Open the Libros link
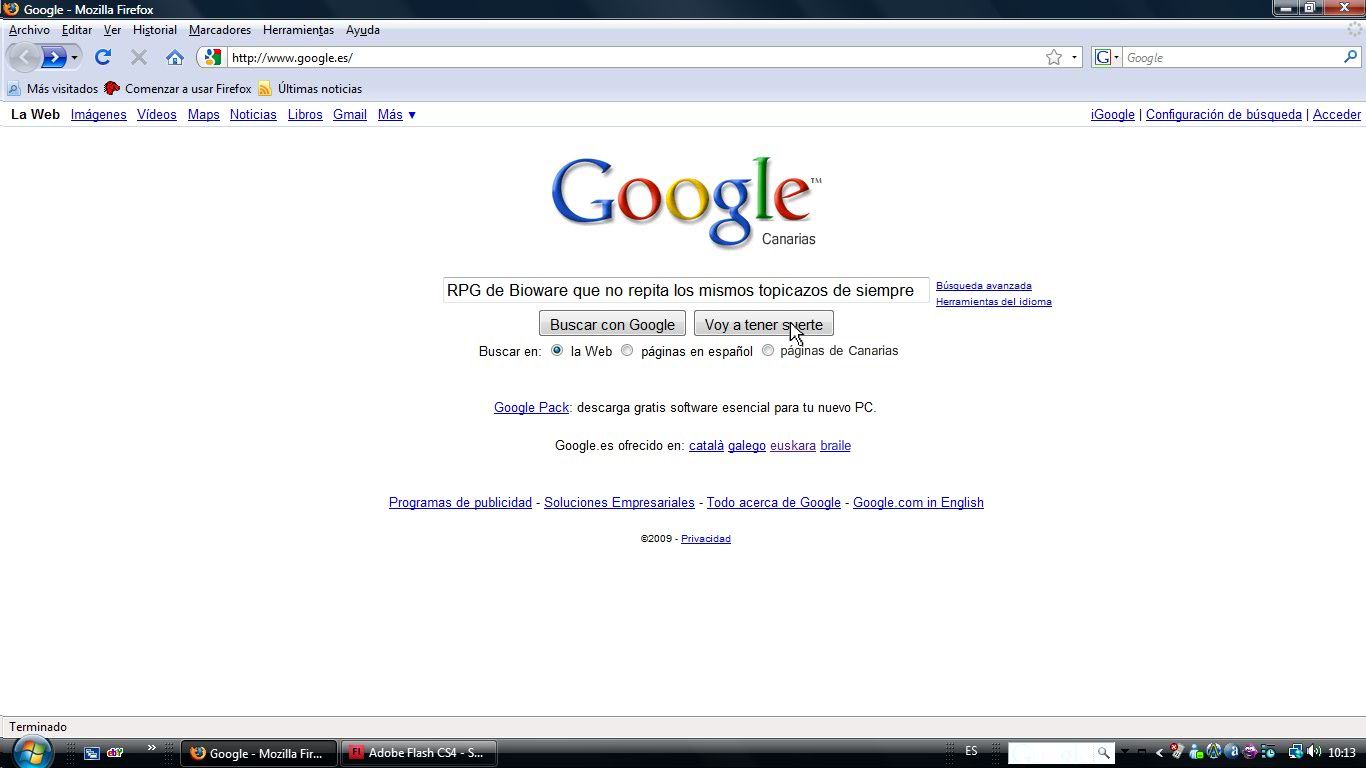The width and height of the screenshot is (1366, 768). point(305,115)
